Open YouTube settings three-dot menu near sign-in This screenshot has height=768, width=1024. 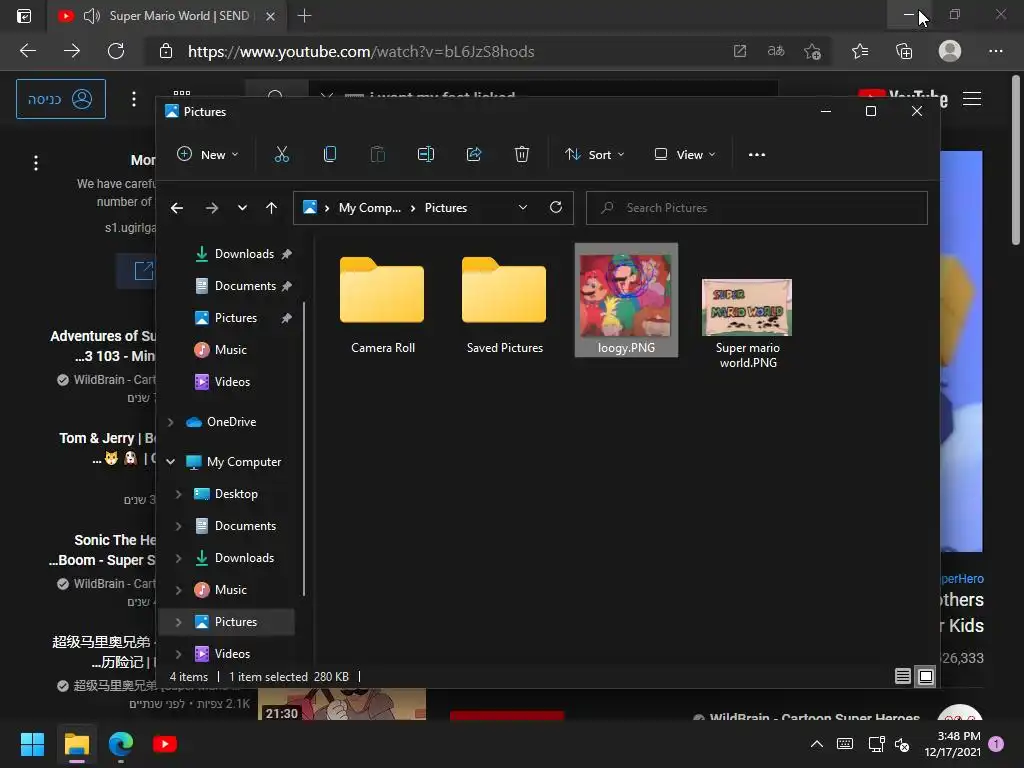[134, 99]
